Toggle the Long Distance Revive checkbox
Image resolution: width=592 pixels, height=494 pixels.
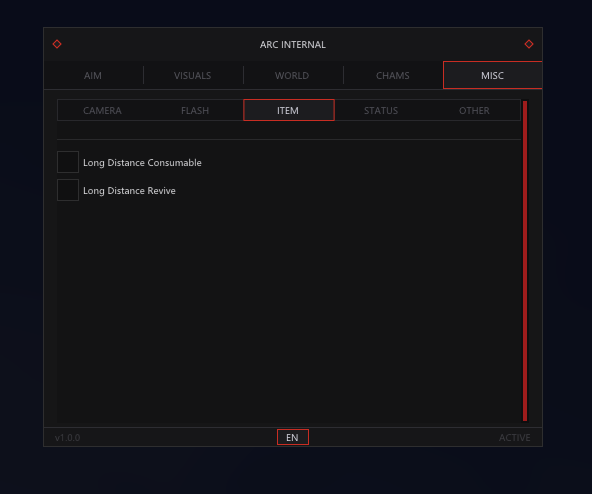[68, 190]
